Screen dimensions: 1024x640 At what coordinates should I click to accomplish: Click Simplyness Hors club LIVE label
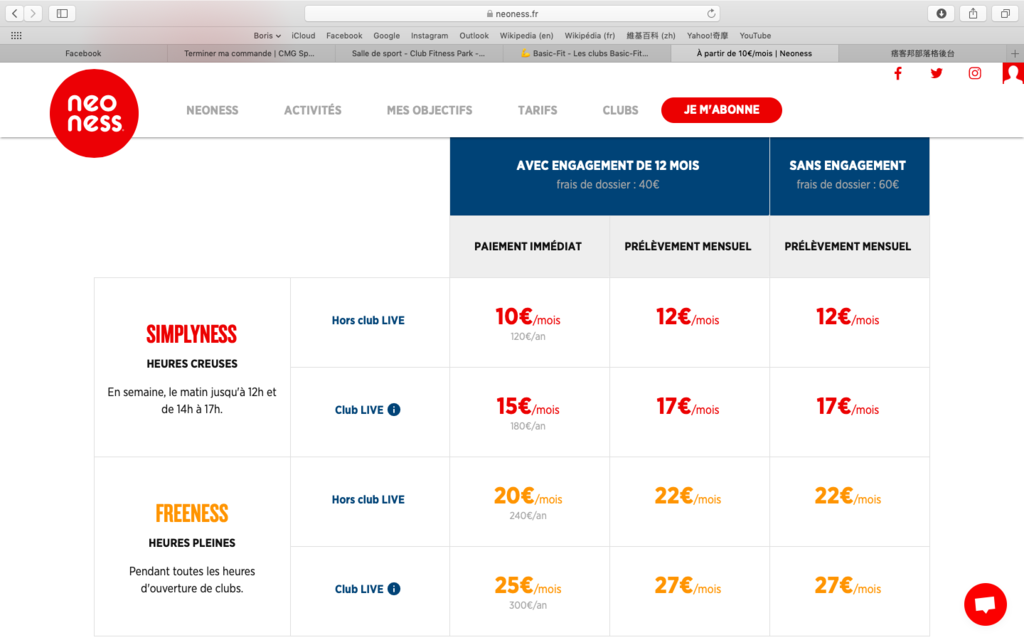368,320
